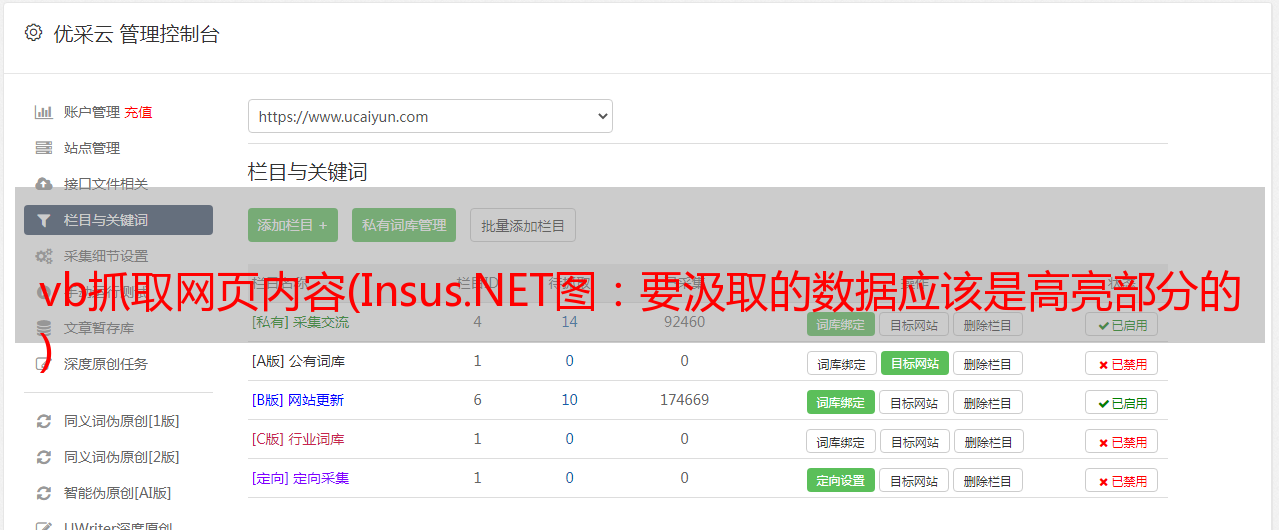Click 删除栏目 in the 定向采集 row
The width and height of the screenshot is (1279, 530).
coord(988,481)
